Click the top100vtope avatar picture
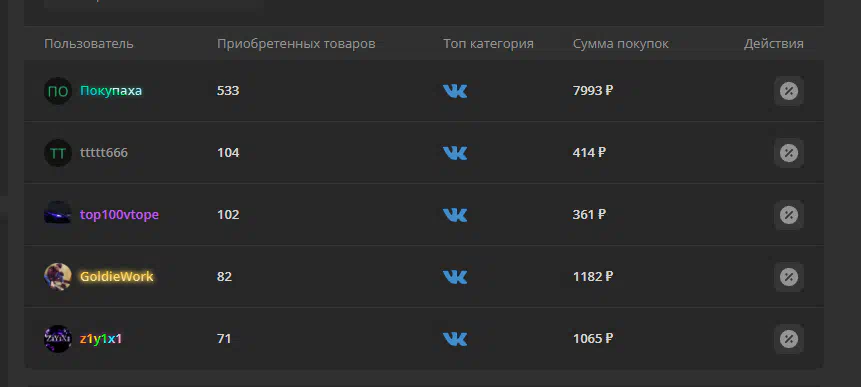 coord(58,213)
